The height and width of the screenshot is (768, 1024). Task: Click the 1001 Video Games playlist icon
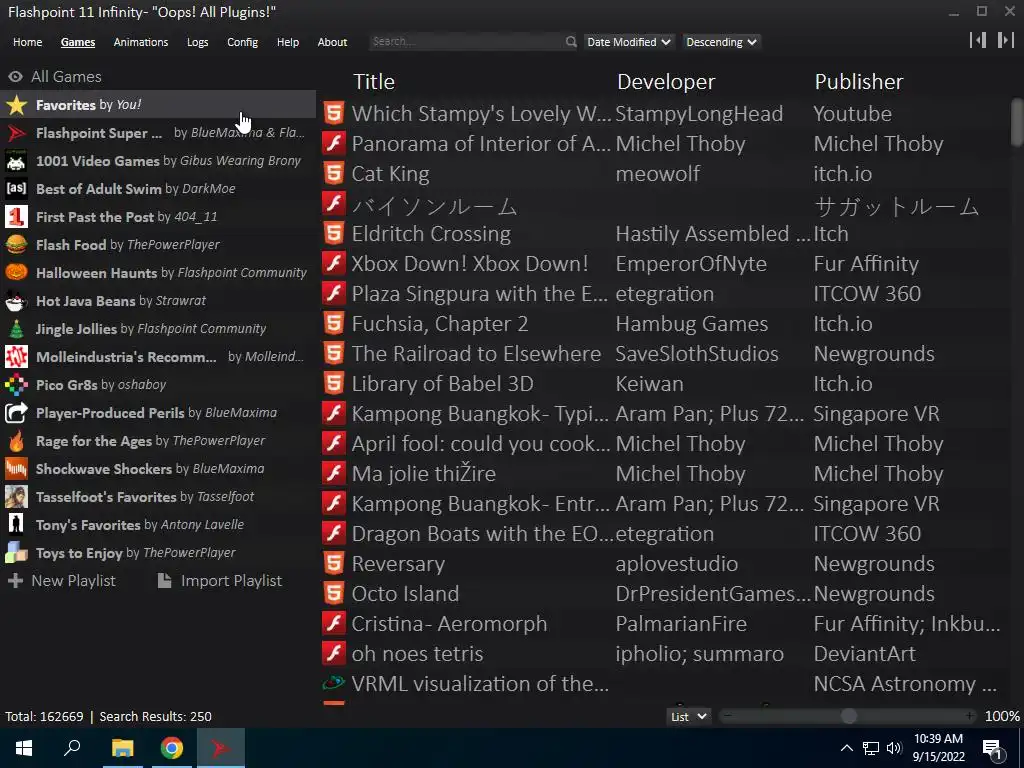pyautogui.click(x=16, y=161)
